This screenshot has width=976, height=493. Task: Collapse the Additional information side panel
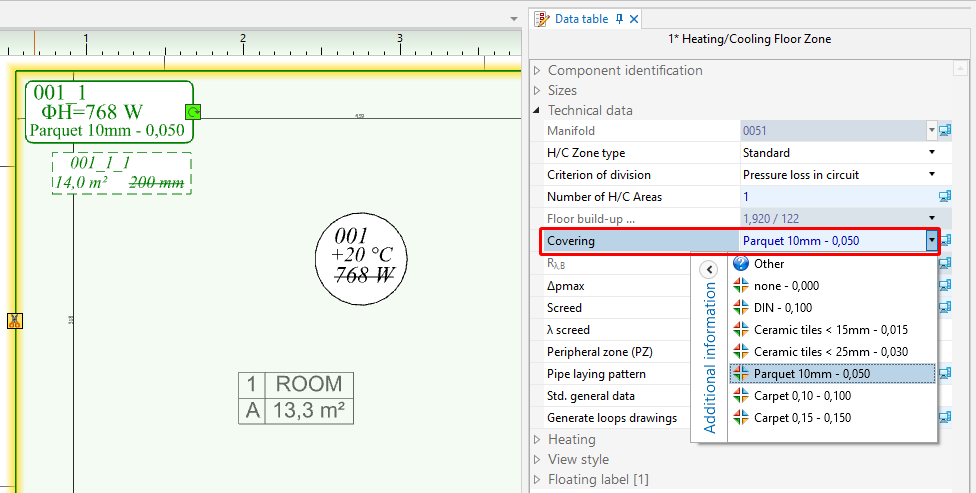click(708, 269)
